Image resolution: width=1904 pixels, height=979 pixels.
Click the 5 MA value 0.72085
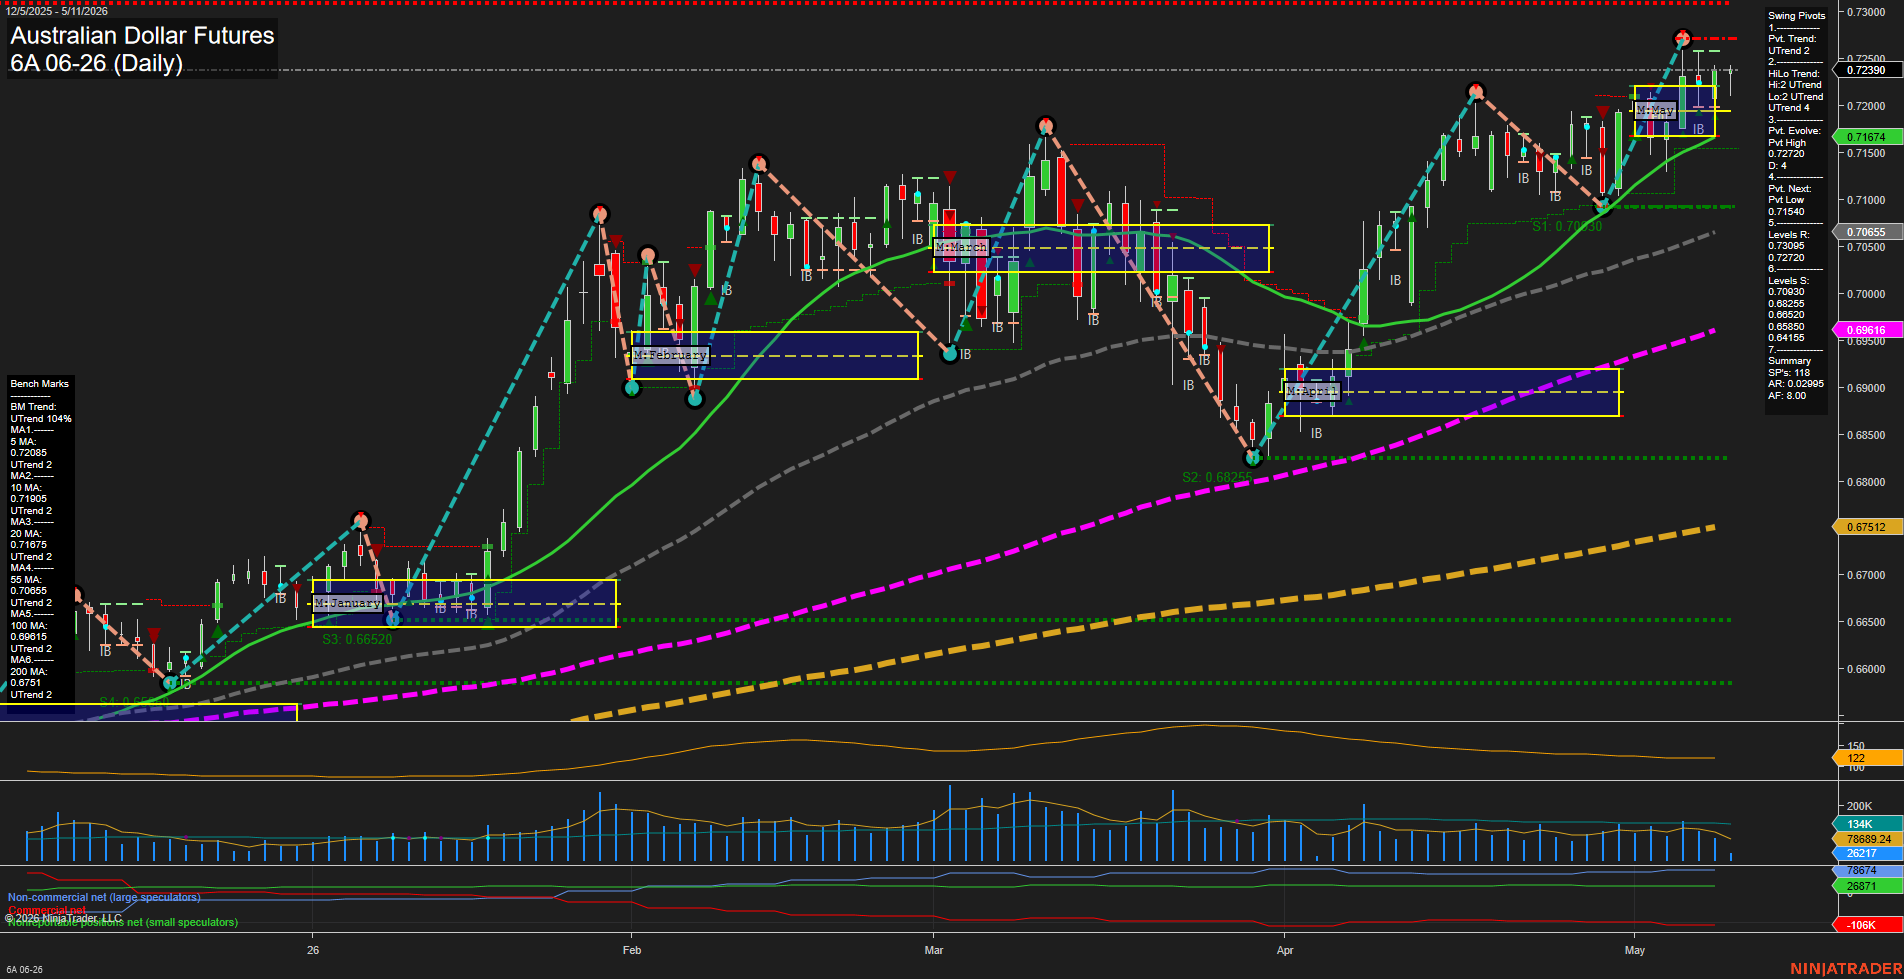(x=29, y=453)
